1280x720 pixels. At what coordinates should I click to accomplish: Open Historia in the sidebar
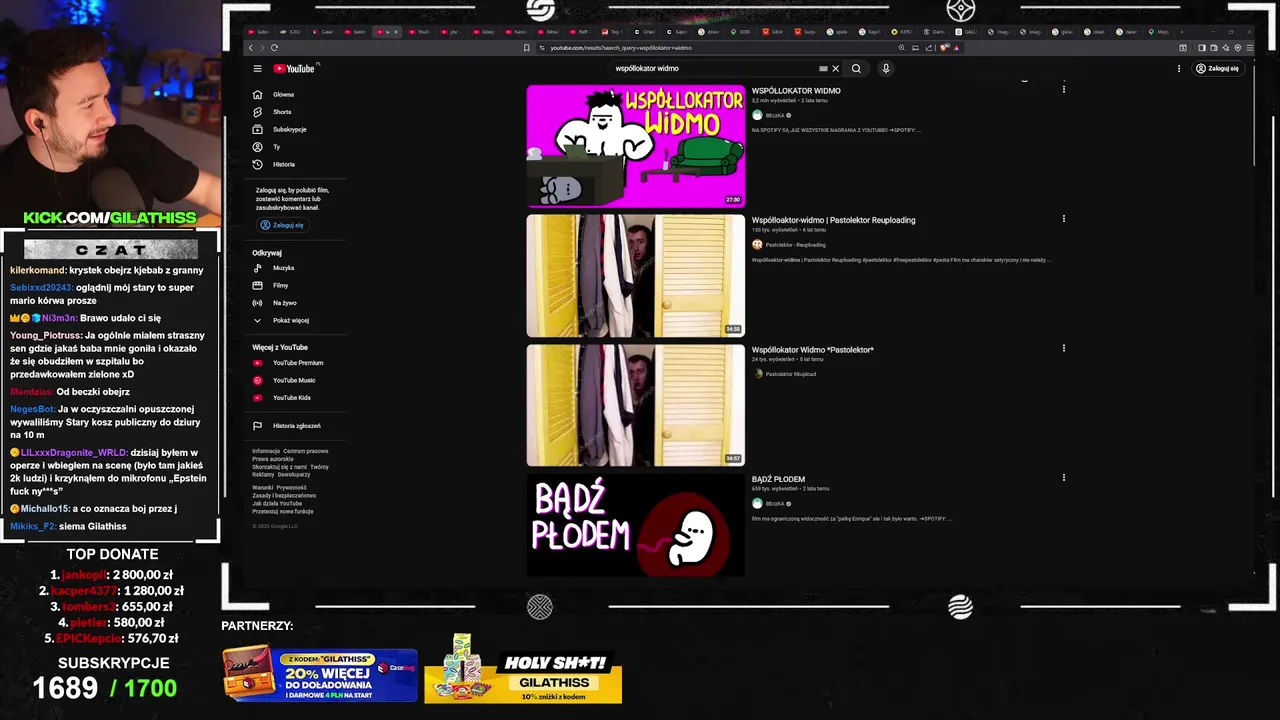[274, 164]
